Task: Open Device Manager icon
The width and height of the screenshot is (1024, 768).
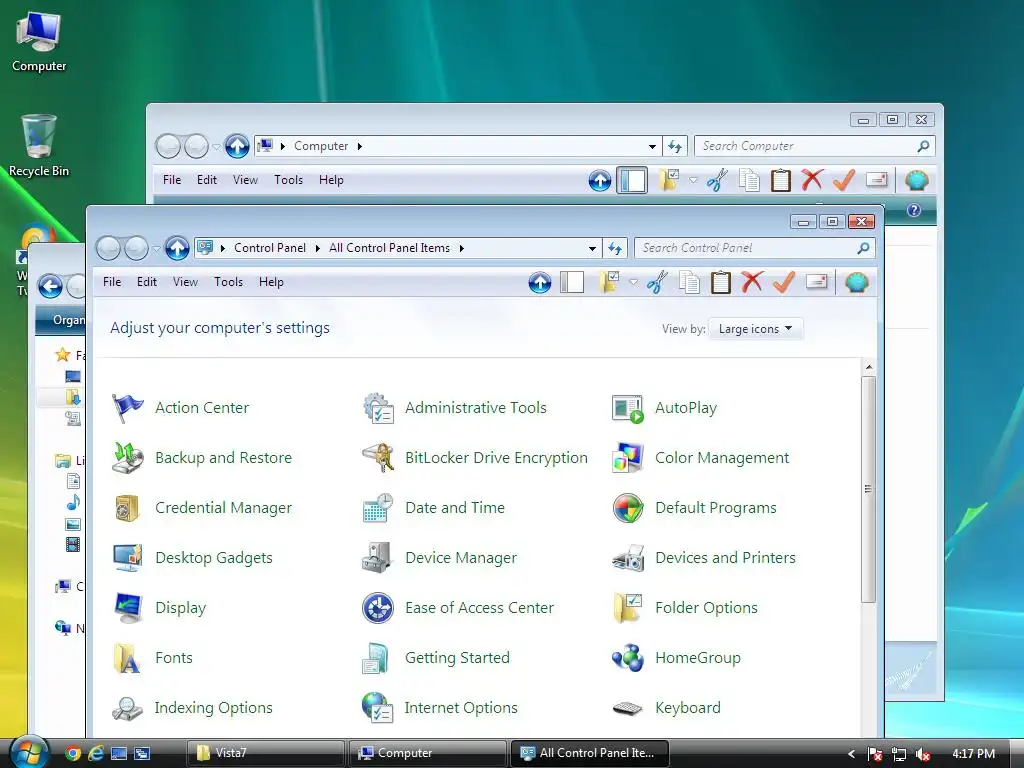Action: (x=378, y=558)
